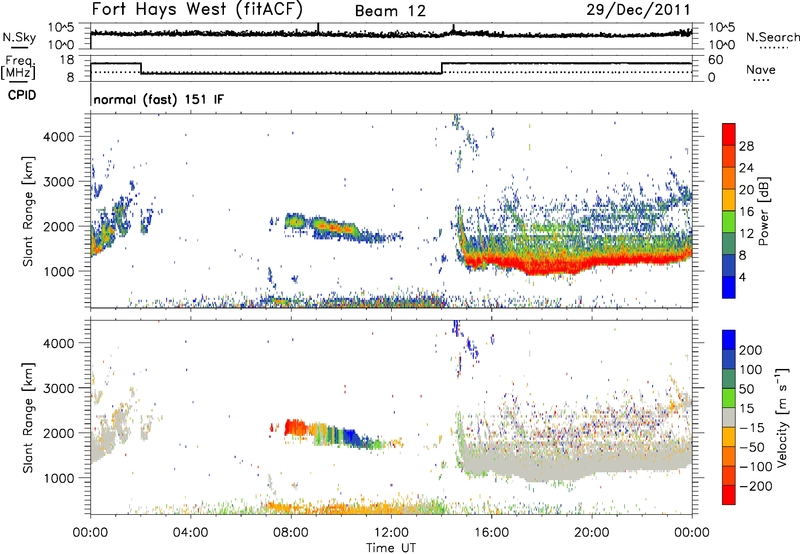Select the 'Beam 12' label
This screenshot has width=800, height=554.
click(390, 11)
